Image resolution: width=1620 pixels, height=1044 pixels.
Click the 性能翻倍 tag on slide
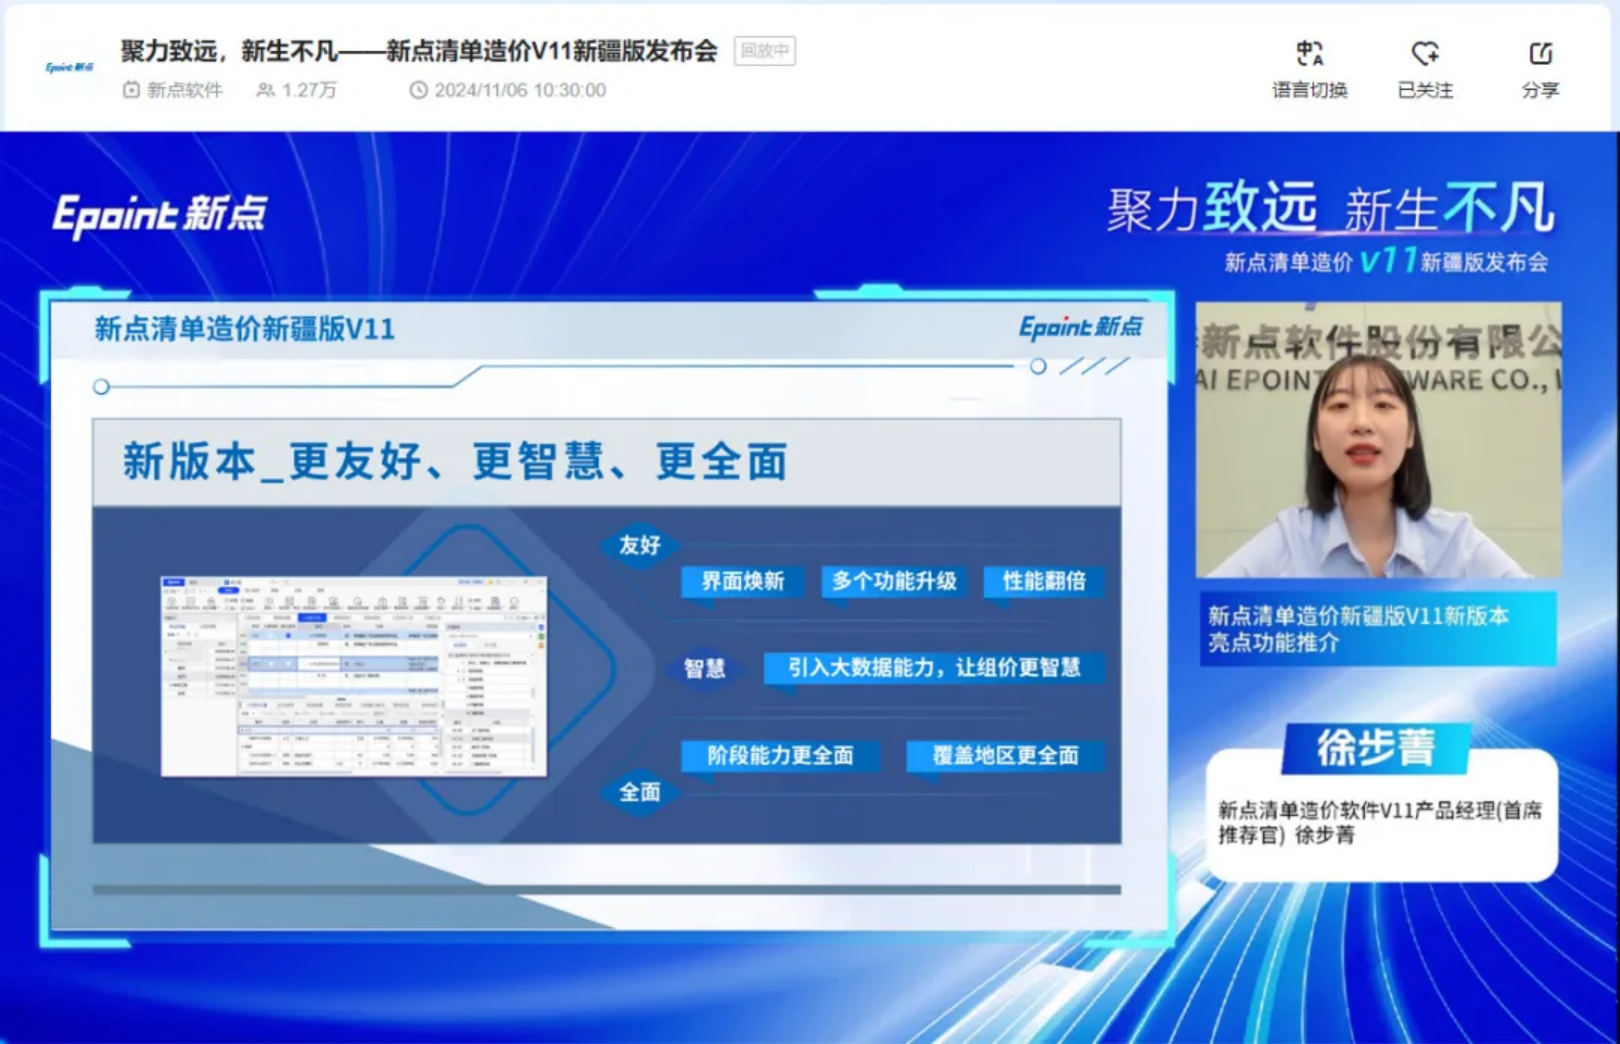click(1044, 581)
